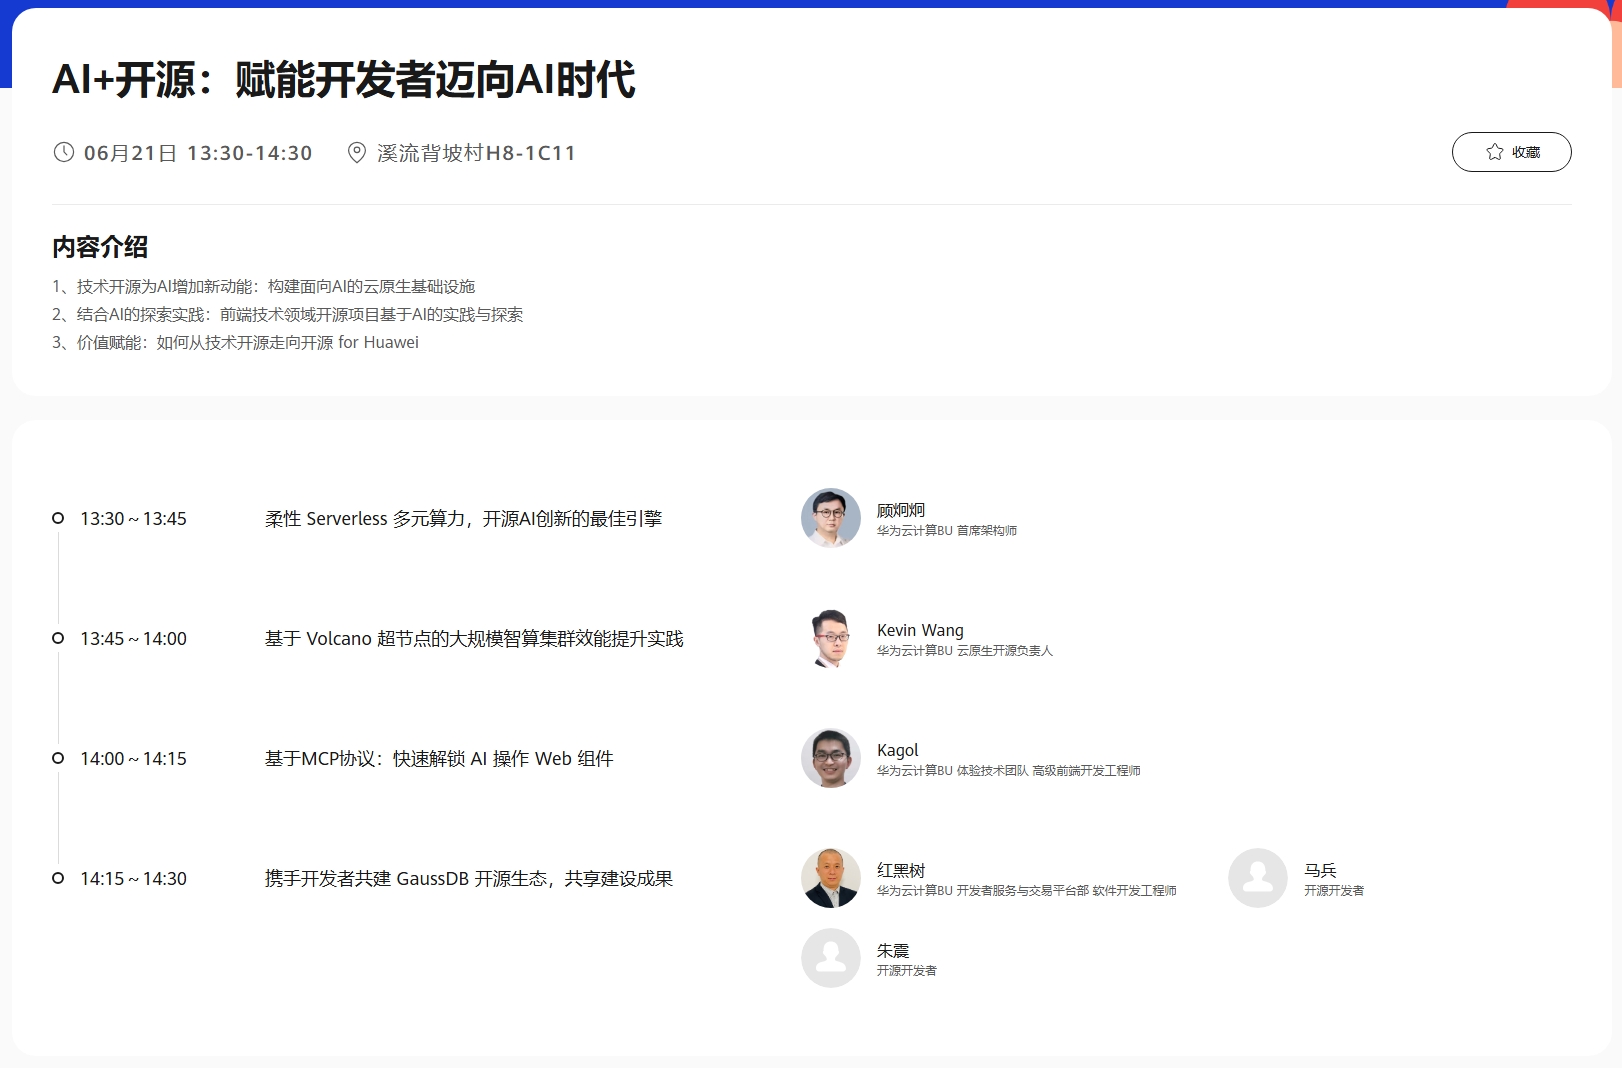
Task: Open the Volcano 超节点 talk title
Action: click(474, 639)
